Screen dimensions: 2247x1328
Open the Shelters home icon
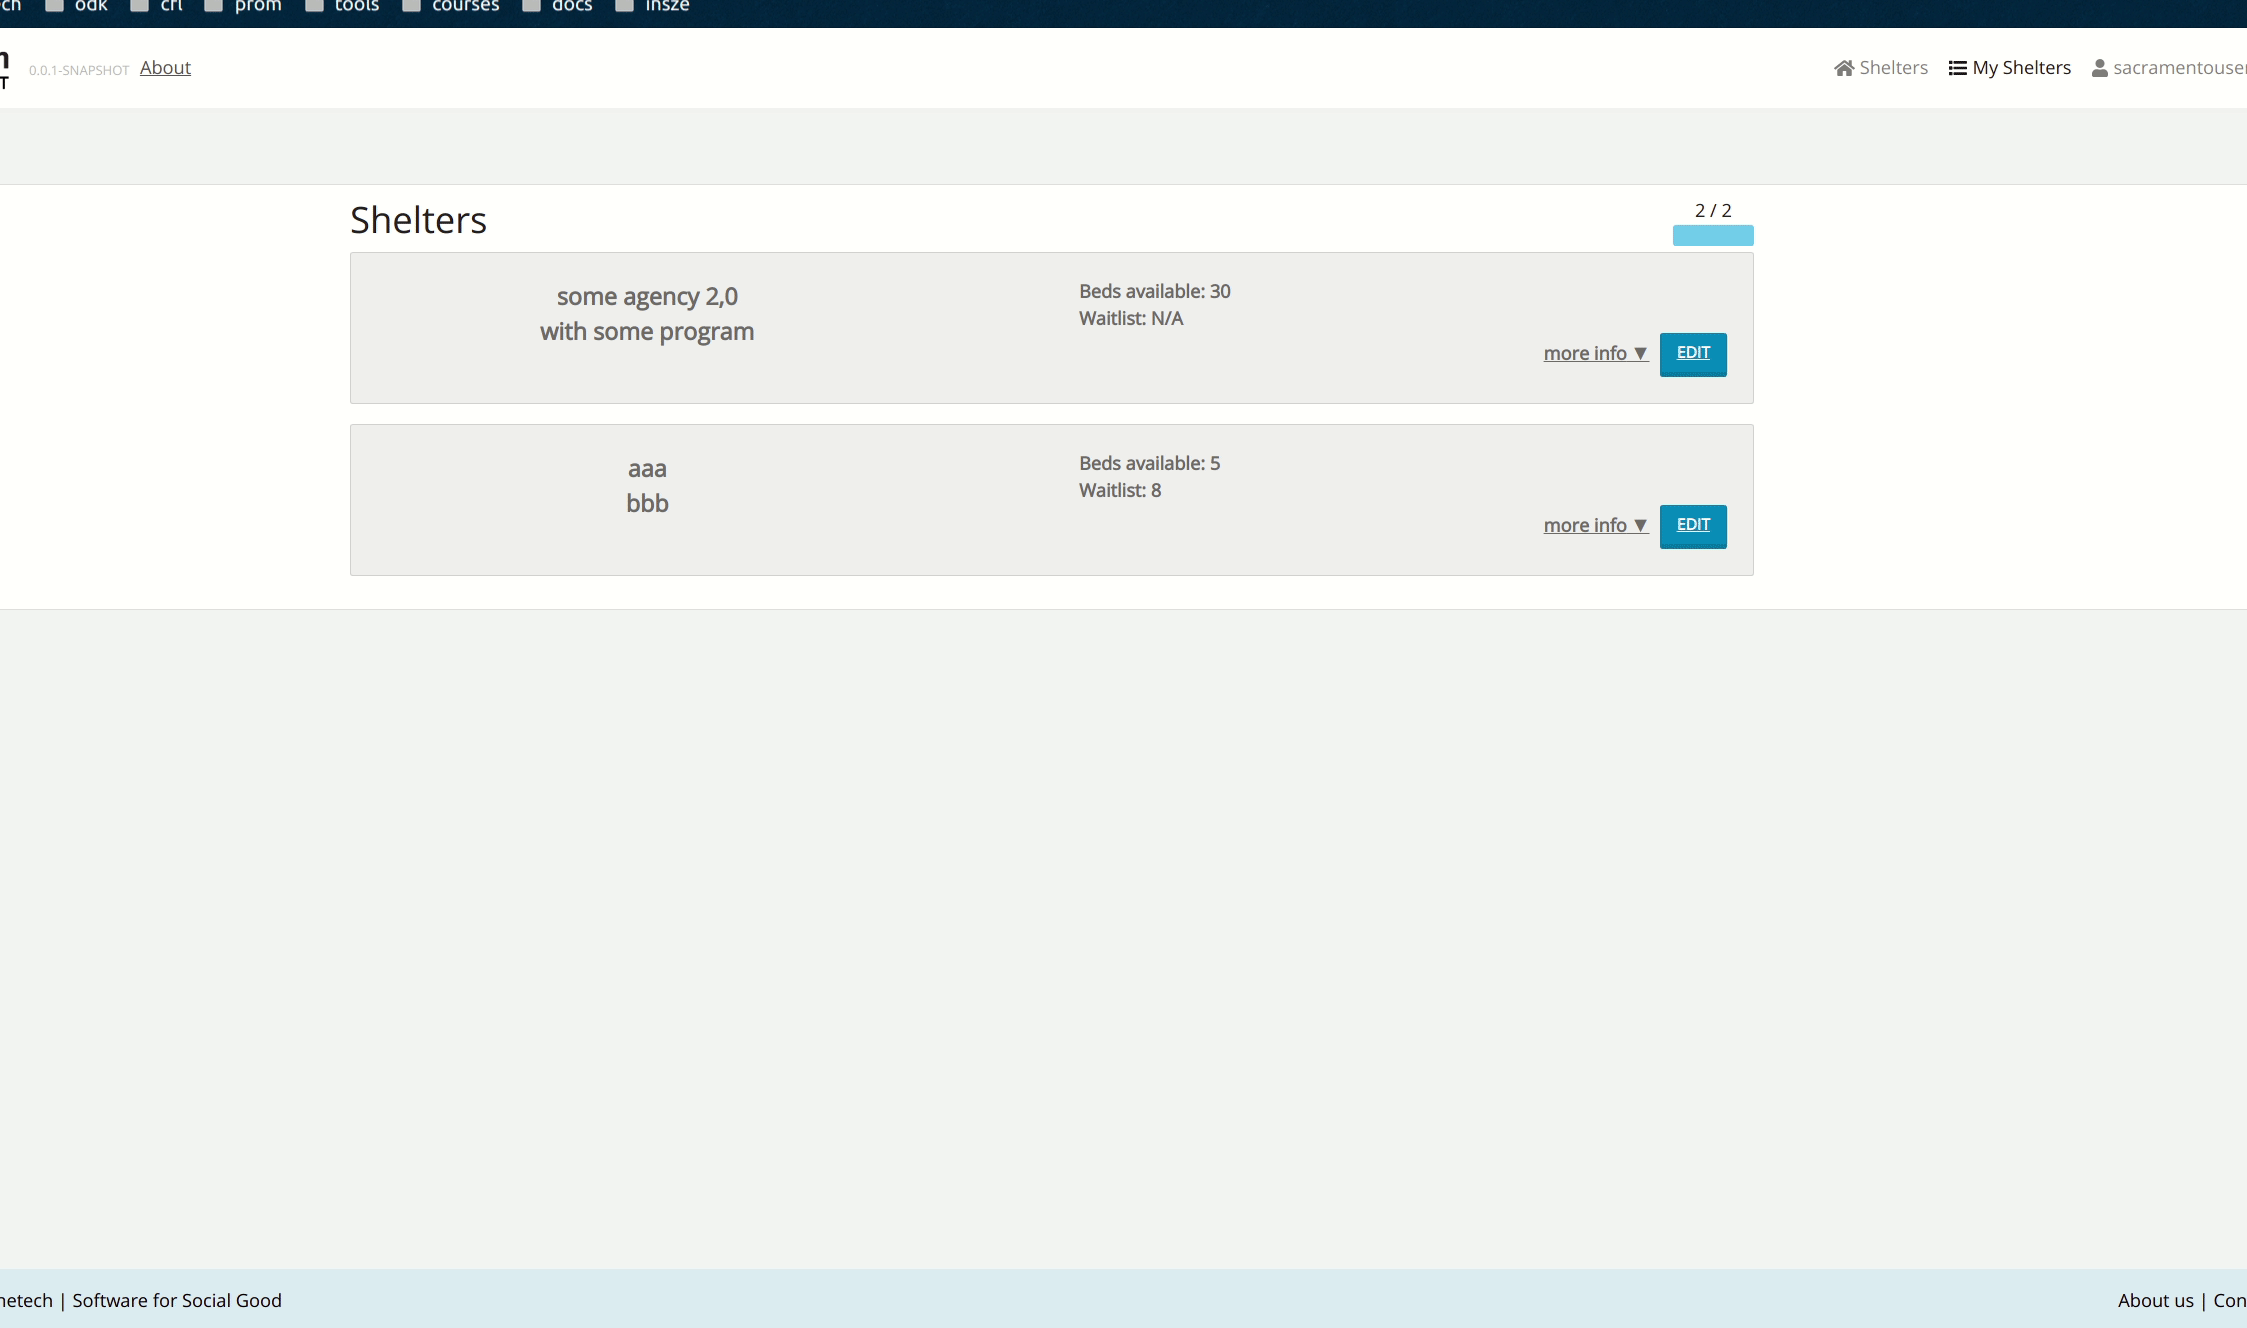pos(1844,67)
